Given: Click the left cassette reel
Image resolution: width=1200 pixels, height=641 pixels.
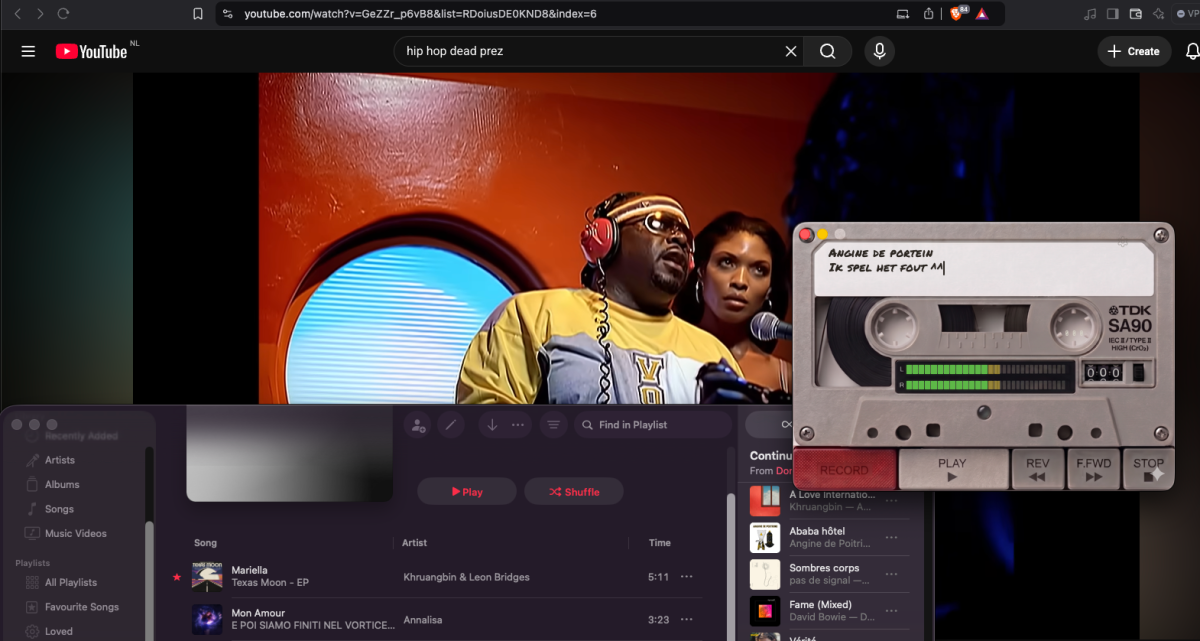Looking at the screenshot, I should tap(891, 326).
